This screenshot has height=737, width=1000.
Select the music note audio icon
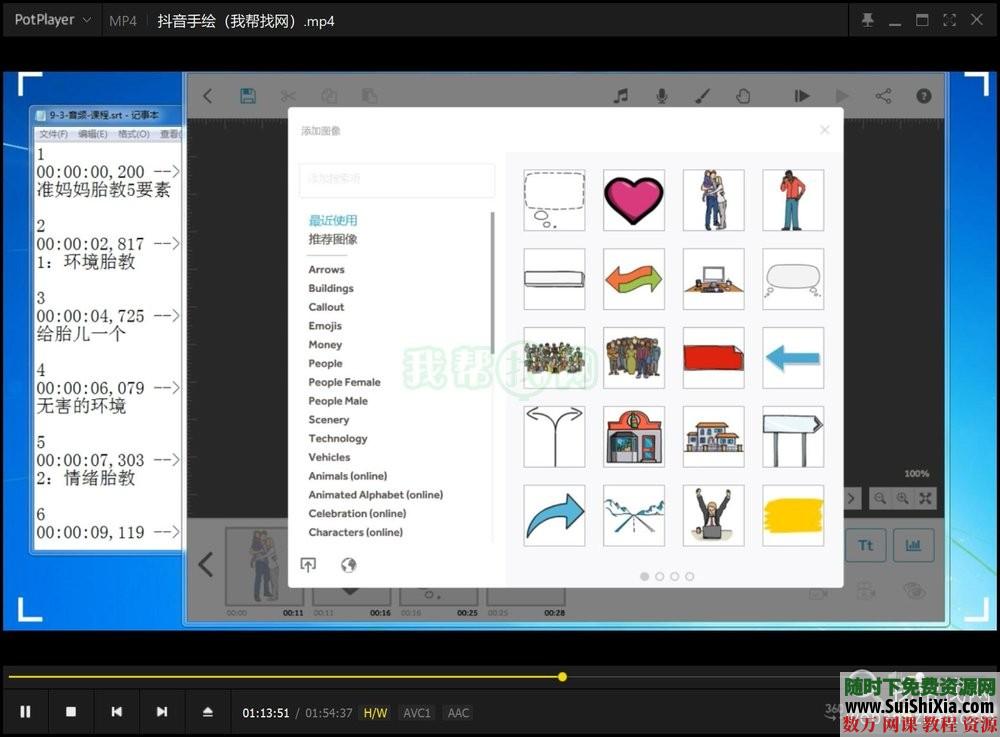point(620,95)
